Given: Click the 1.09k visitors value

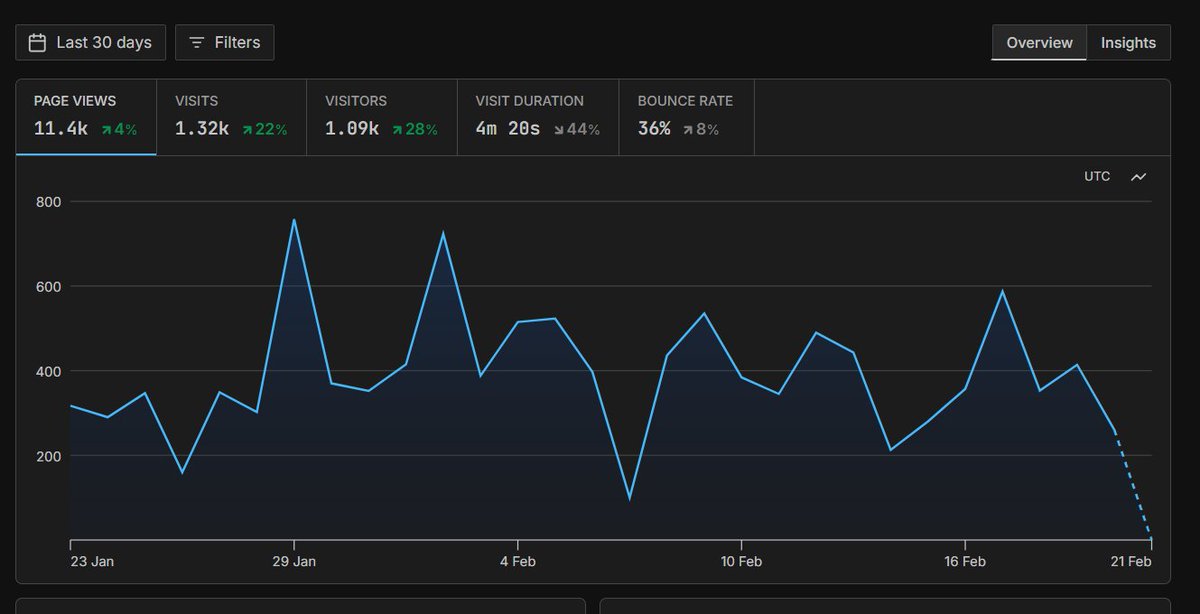Looking at the screenshot, I should point(352,129).
